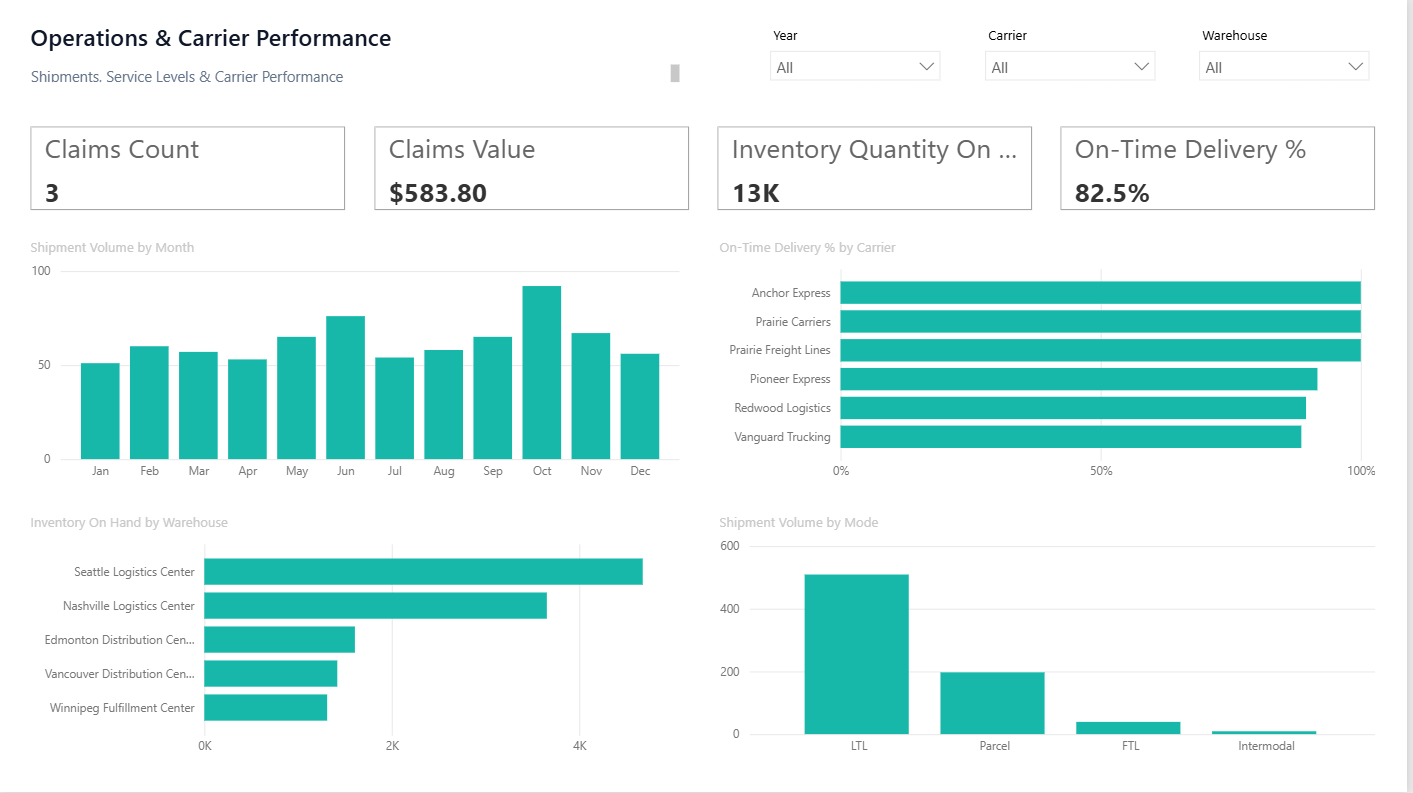Image resolution: width=1413 pixels, height=793 pixels.
Task: Click the Pioneer Express on-time bar
Action: tap(1078, 379)
